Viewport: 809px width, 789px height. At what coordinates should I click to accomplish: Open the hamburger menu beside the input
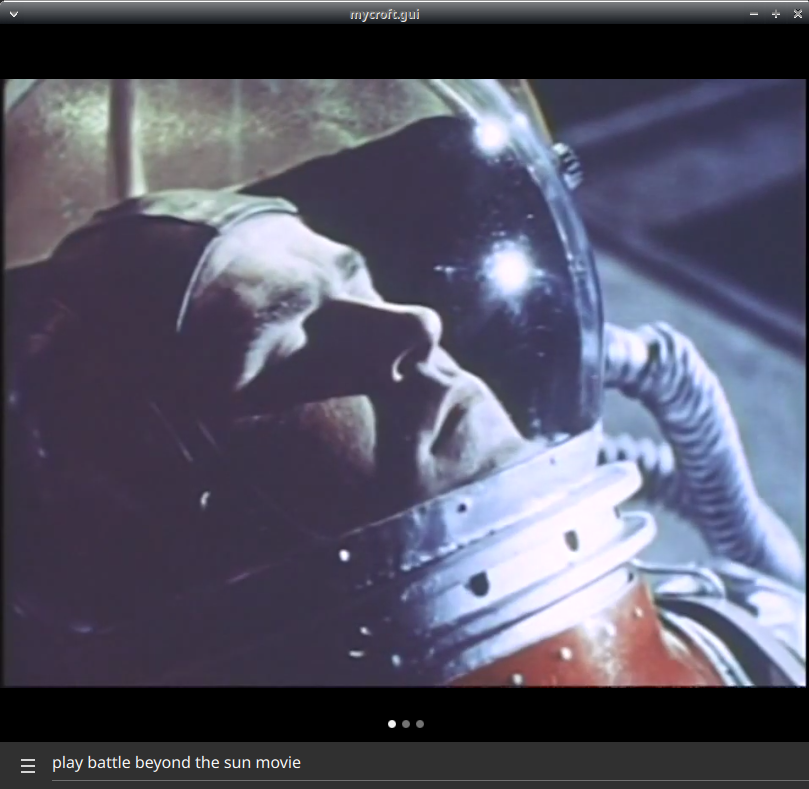pos(28,766)
